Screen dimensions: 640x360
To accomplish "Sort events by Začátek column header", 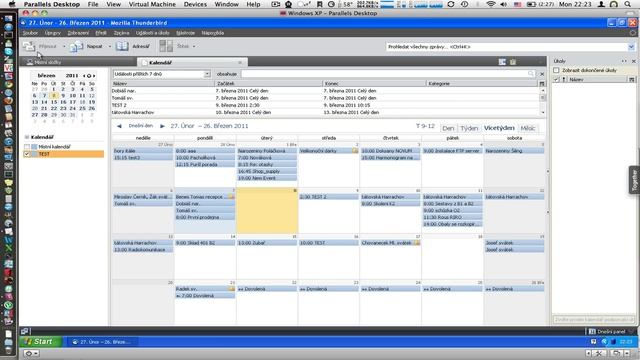I will [269, 84].
